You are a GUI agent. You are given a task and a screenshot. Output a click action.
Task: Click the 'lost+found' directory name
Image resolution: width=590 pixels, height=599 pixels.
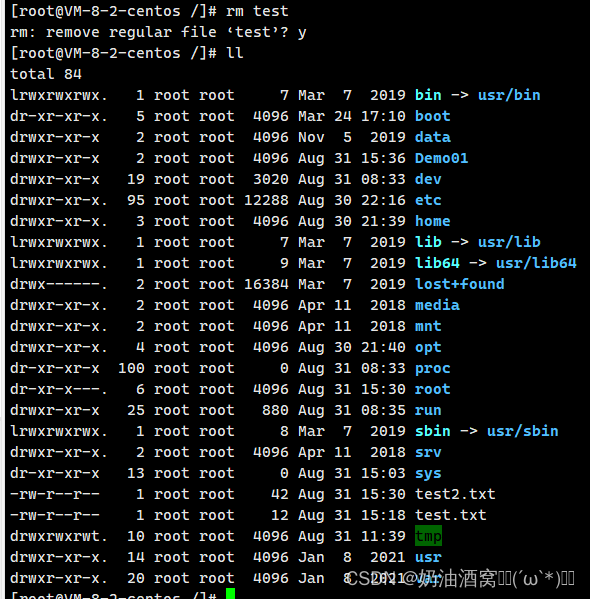[x=459, y=284]
